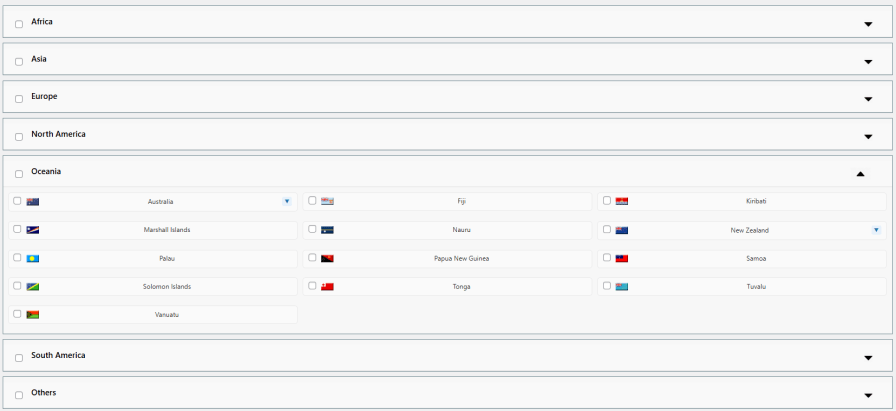Click the Fiji flag icon
The height and width of the screenshot is (411, 896).
(x=327, y=201)
